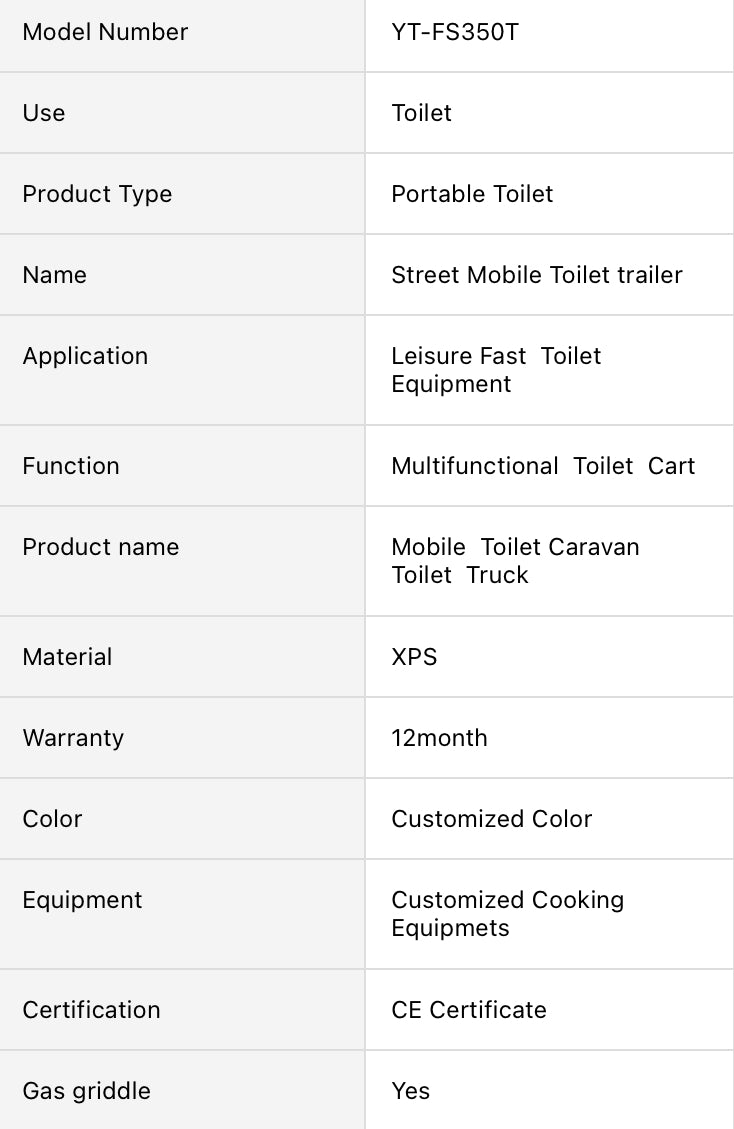Select Leisure Fast Toilet Equipment value
The image size is (734, 1129).
496,370
